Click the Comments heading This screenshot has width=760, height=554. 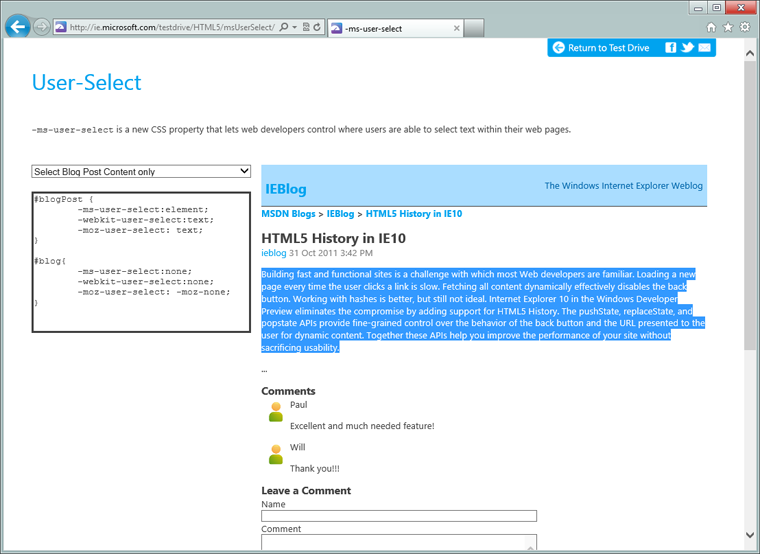tap(288, 391)
